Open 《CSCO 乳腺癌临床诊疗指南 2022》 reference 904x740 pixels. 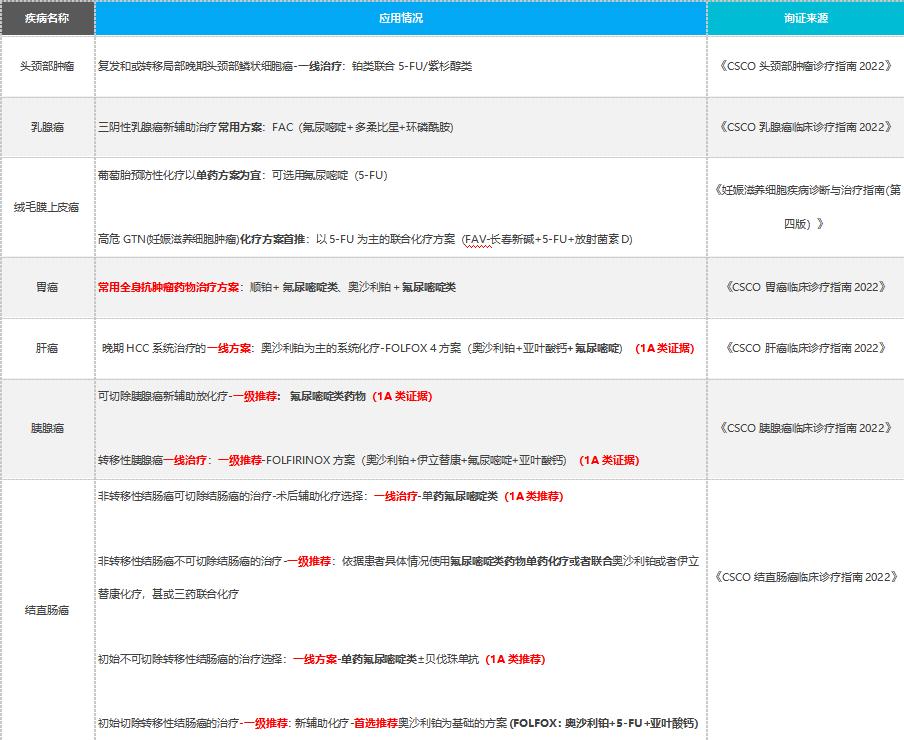[806, 125]
